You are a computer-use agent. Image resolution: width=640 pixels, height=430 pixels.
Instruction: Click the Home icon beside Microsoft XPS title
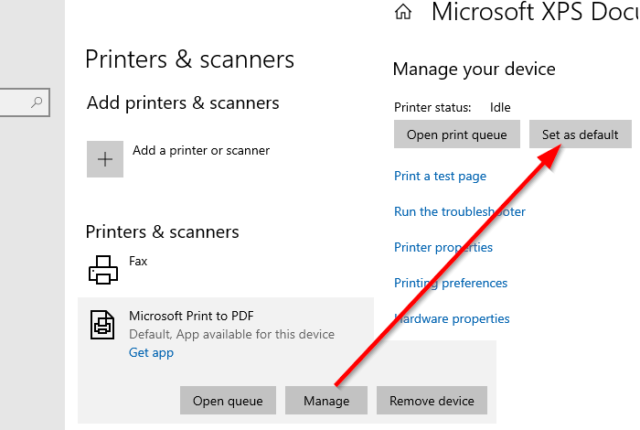pyautogui.click(x=404, y=13)
